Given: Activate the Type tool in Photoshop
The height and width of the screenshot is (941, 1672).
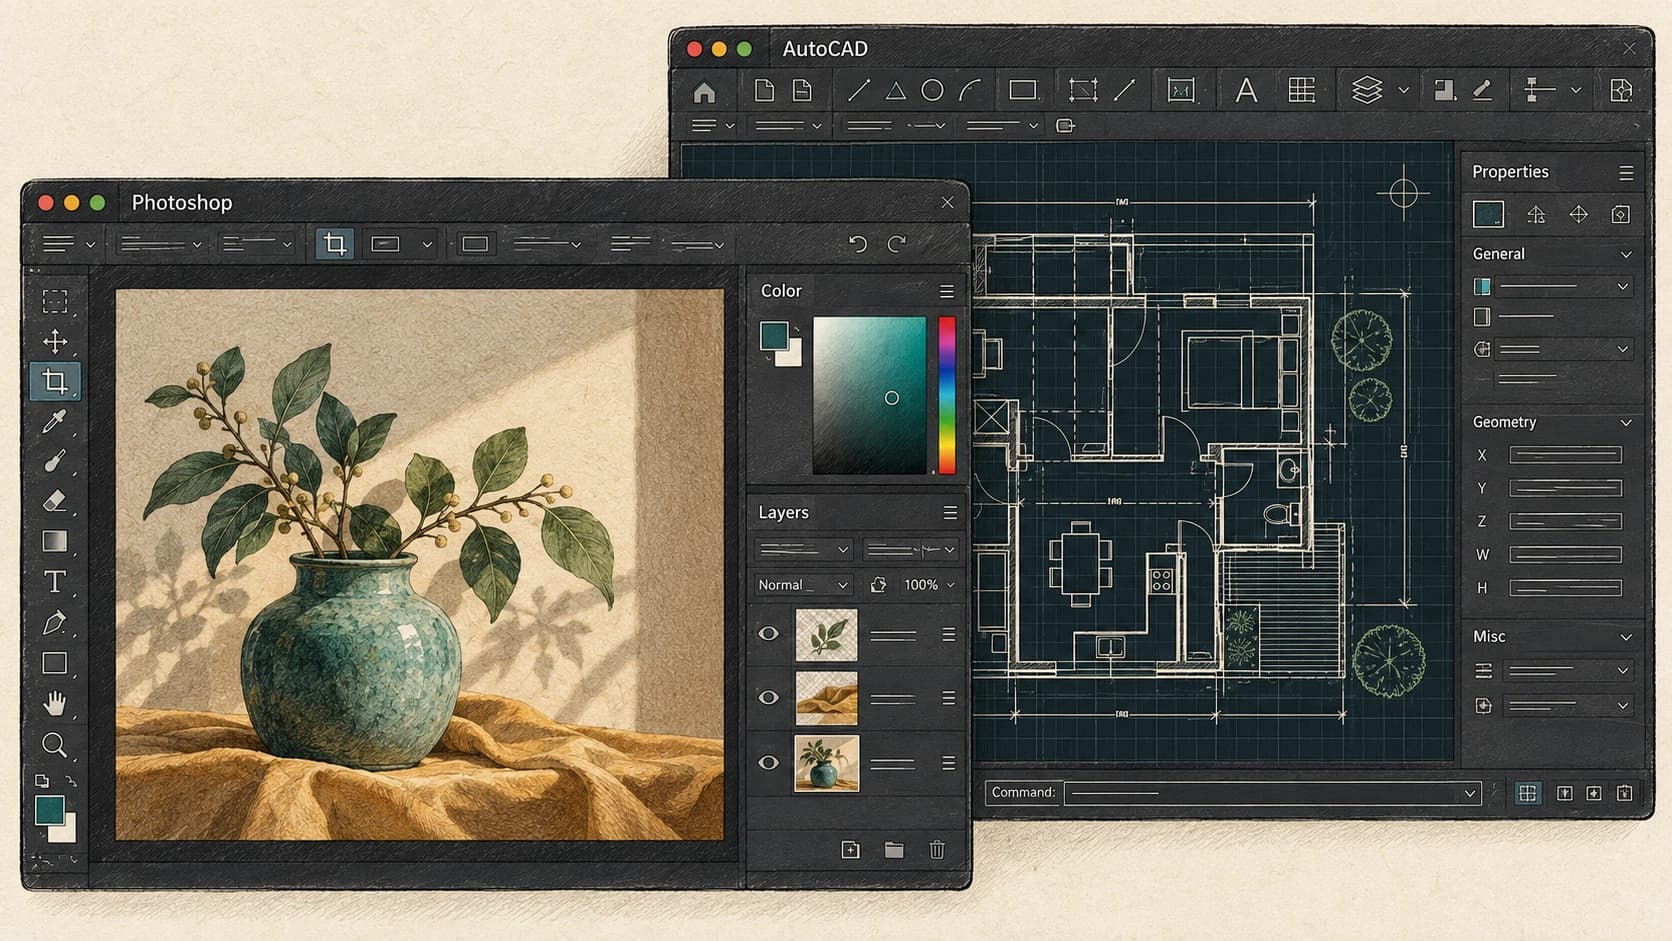Looking at the screenshot, I should 55,581.
